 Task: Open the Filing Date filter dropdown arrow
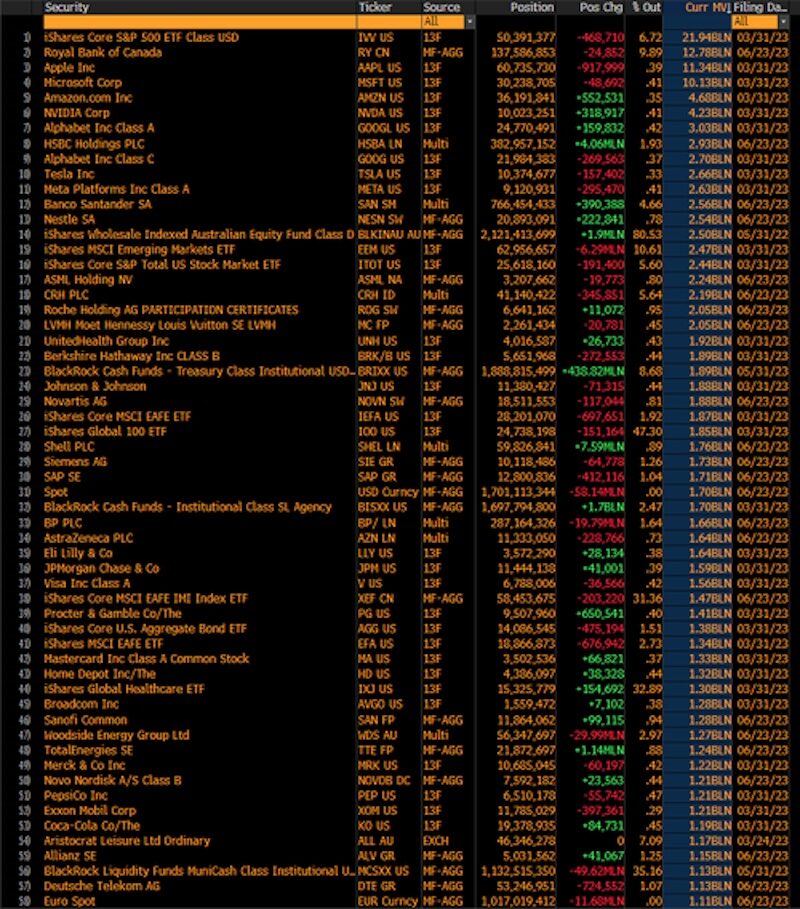click(x=783, y=22)
